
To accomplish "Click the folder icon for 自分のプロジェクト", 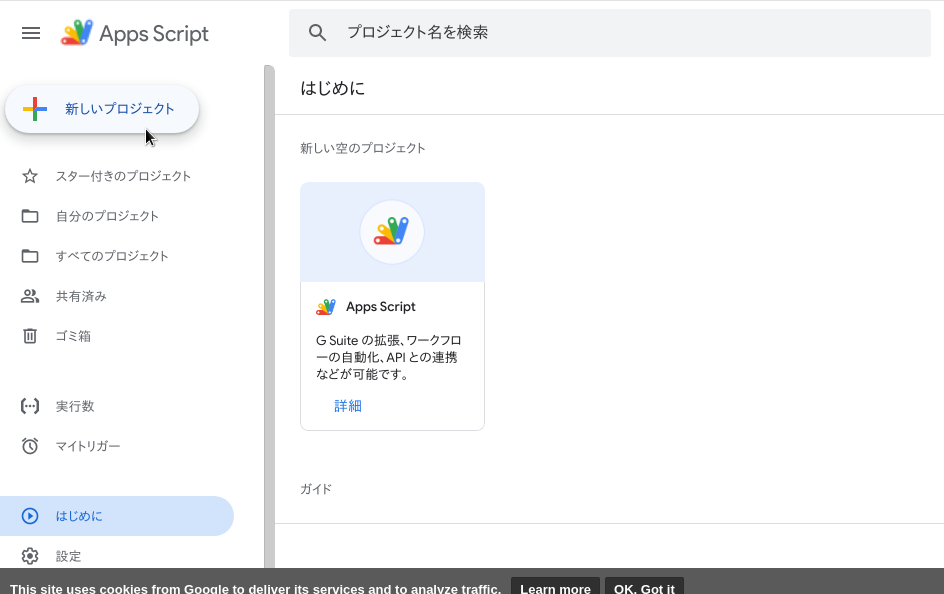I will coord(30,216).
